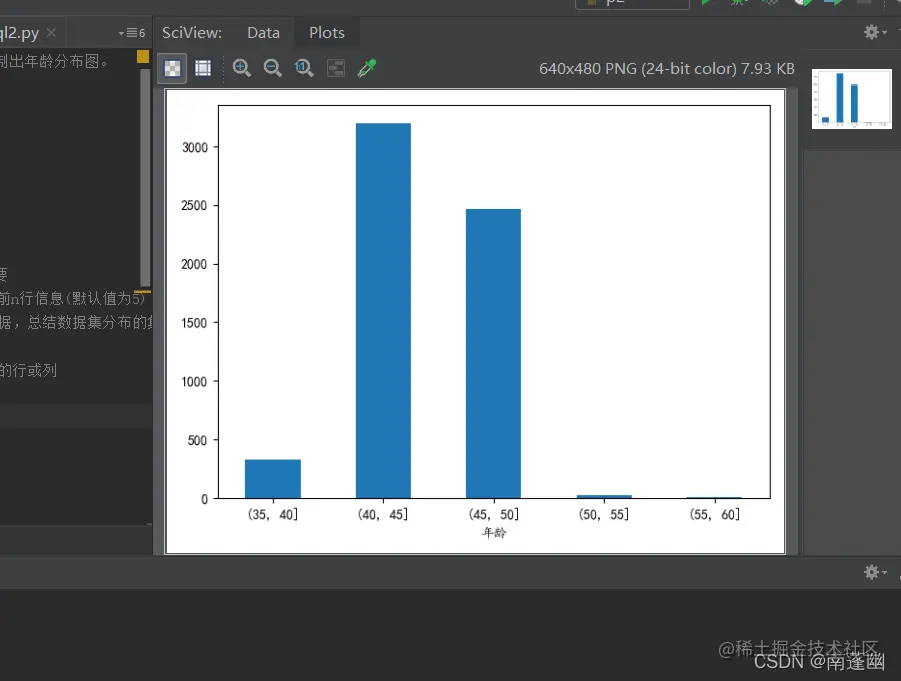Click the image info text 640x480 PNG
This screenshot has height=681, width=901.
(x=667, y=69)
